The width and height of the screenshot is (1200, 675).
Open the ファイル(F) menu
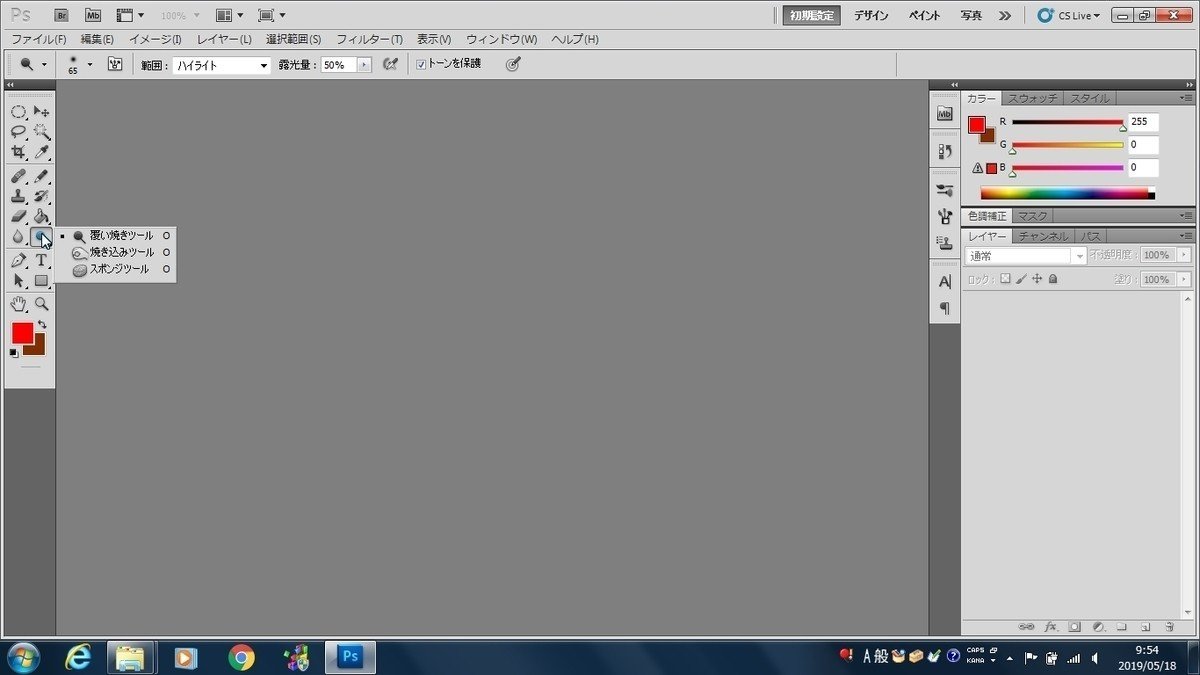[x=38, y=39]
